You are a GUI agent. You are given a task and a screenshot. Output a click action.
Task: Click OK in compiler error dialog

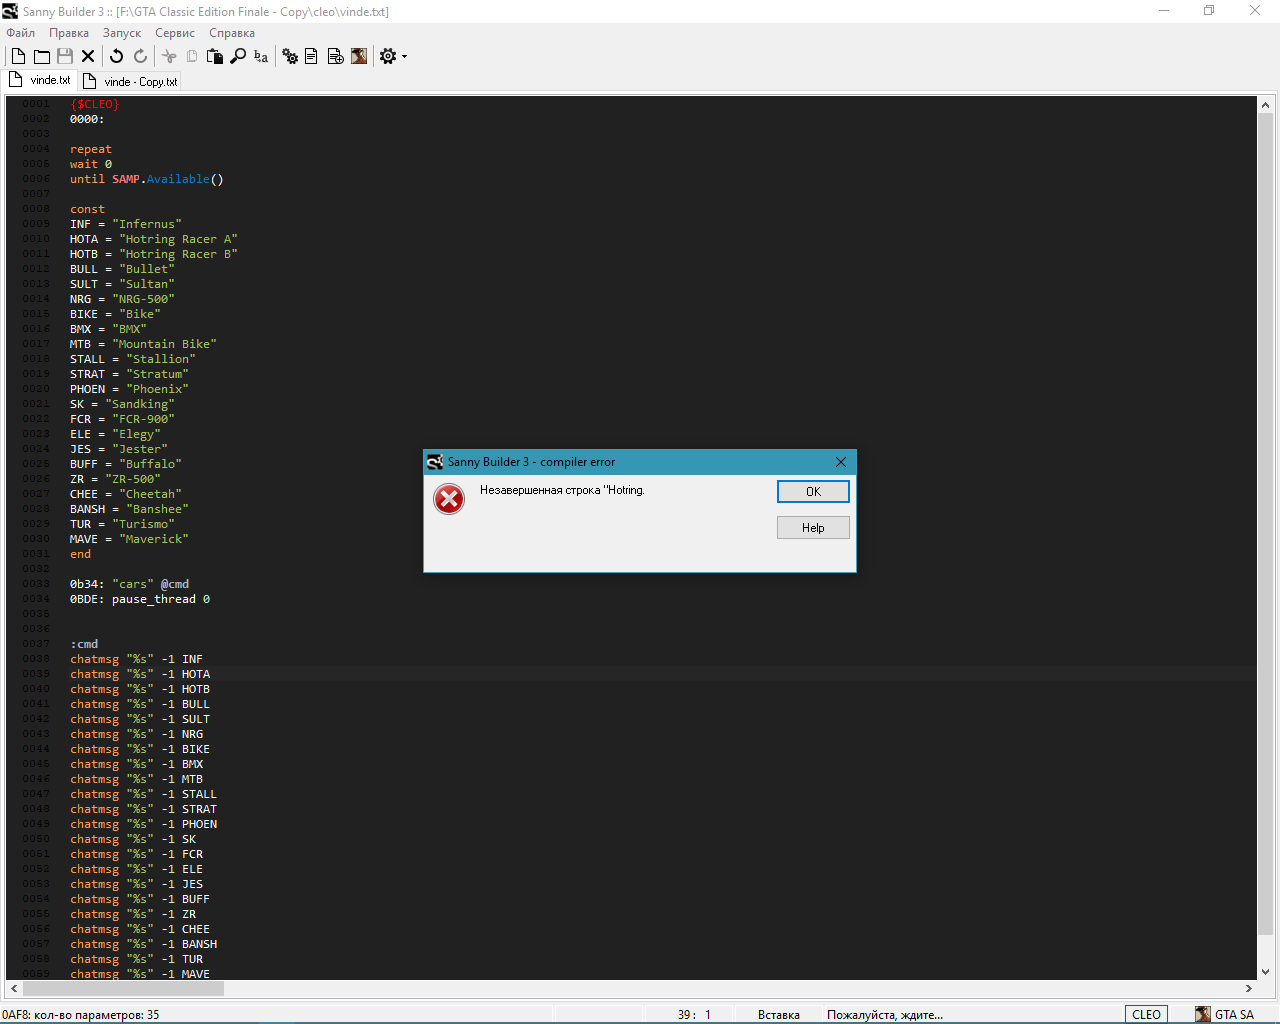coord(813,491)
